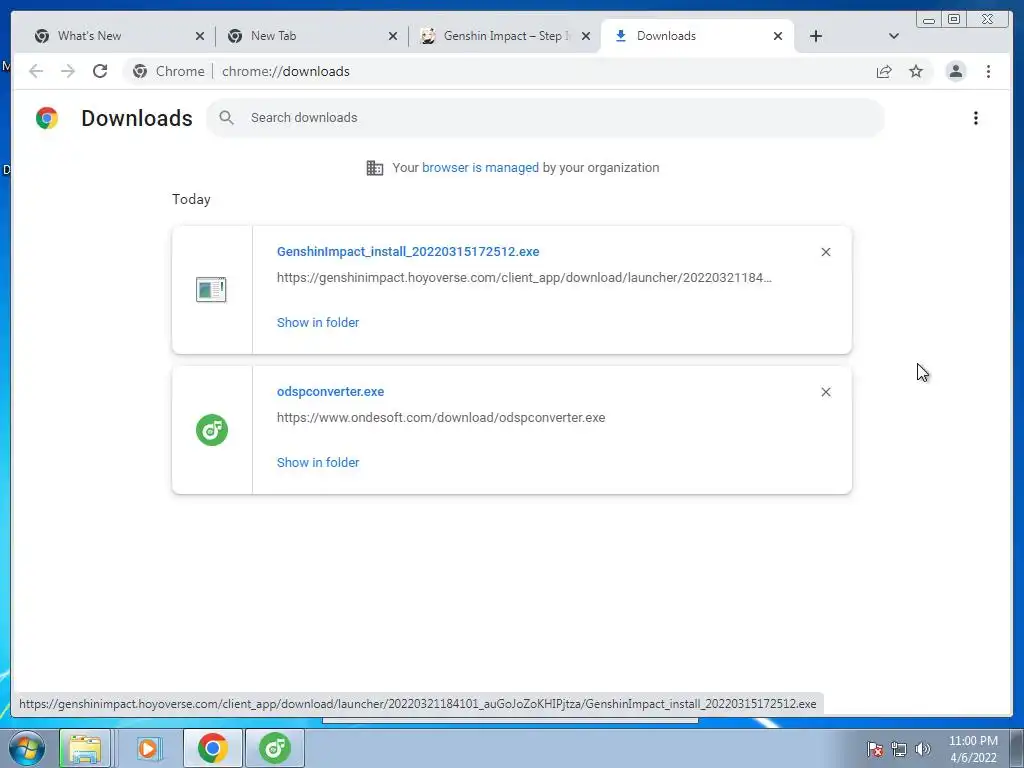Screen dimensions: 1024x768
Task: Expand the tab search dropdown chevron
Action: pyautogui.click(x=893, y=37)
